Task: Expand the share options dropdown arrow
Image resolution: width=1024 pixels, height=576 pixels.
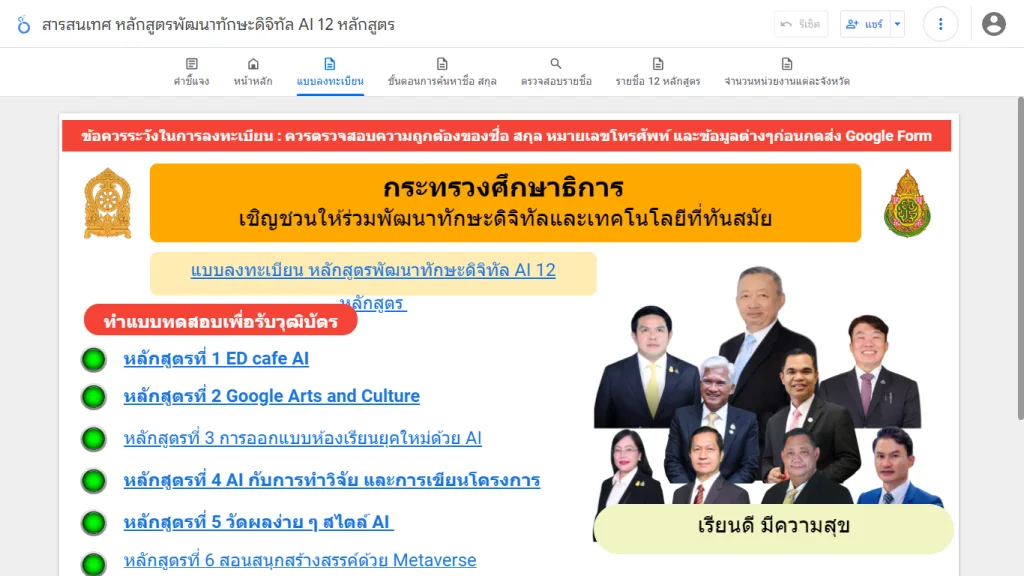Action: (x=897, y=24)
